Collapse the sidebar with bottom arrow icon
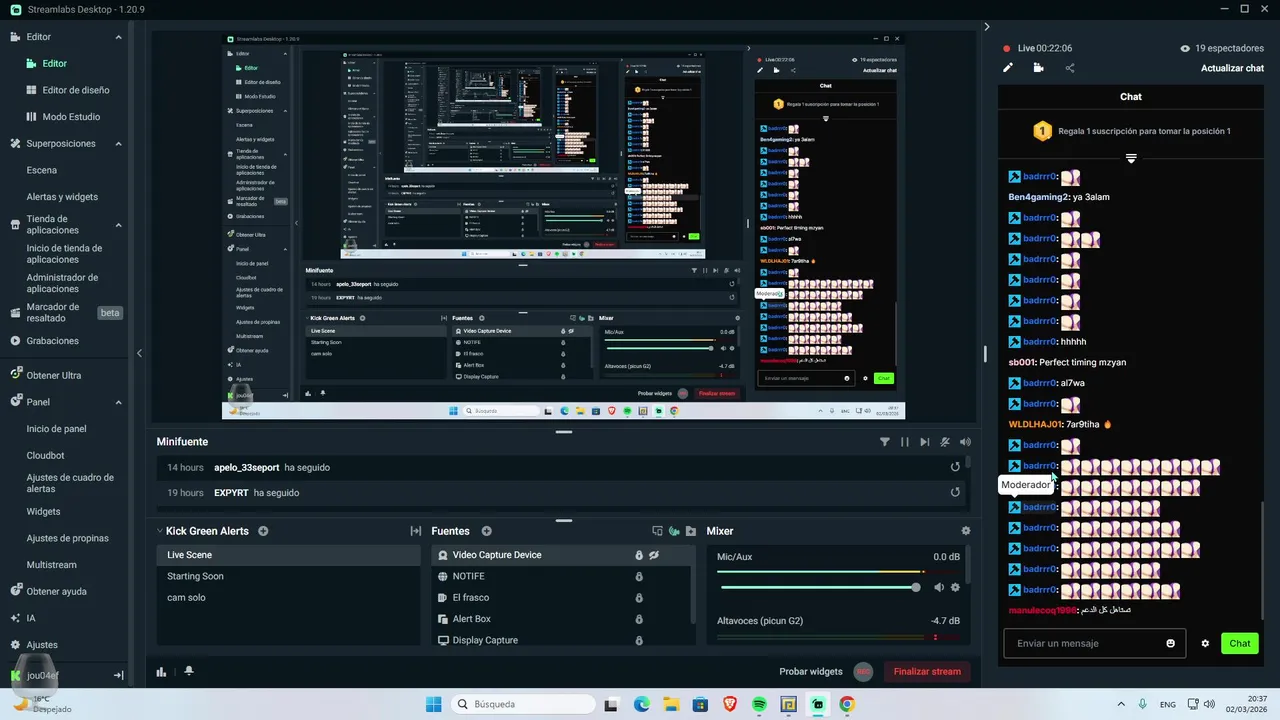 coord(118,676)
